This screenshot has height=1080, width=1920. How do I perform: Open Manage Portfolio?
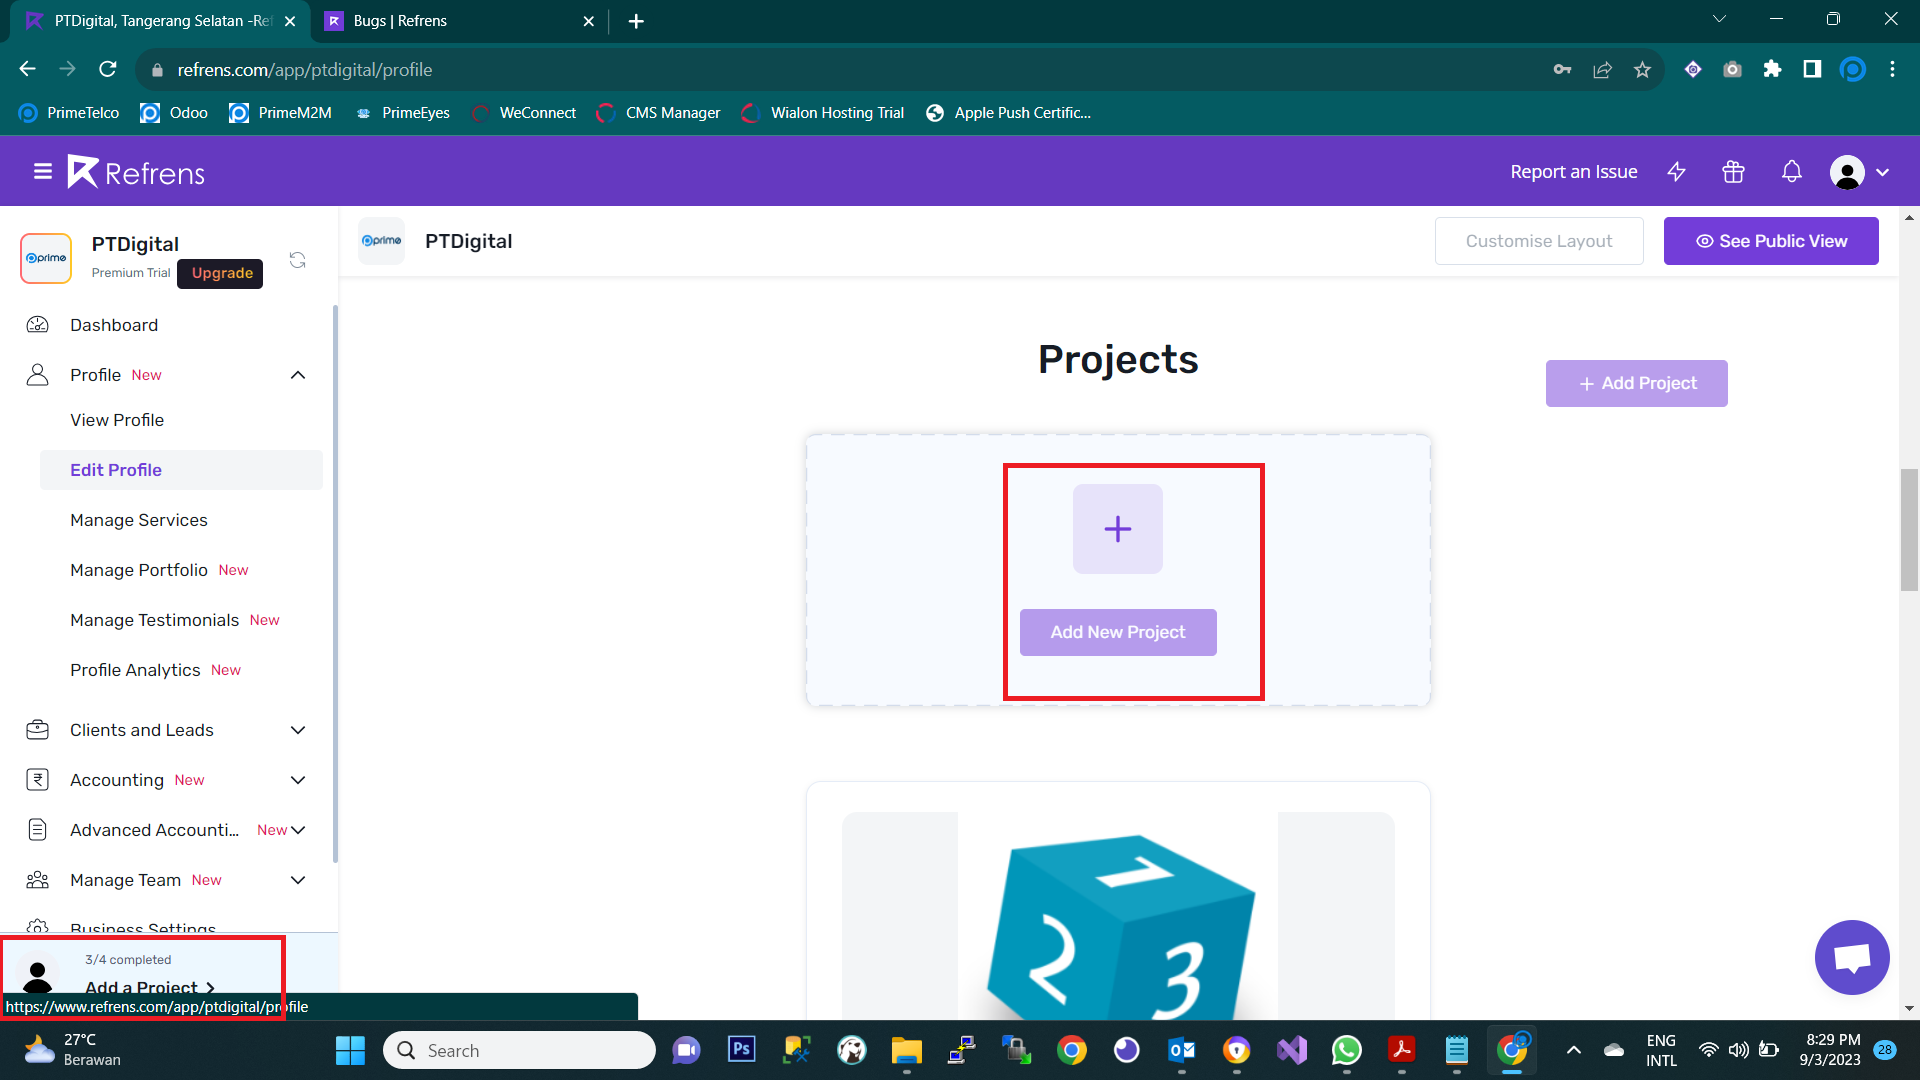[139, 570]
